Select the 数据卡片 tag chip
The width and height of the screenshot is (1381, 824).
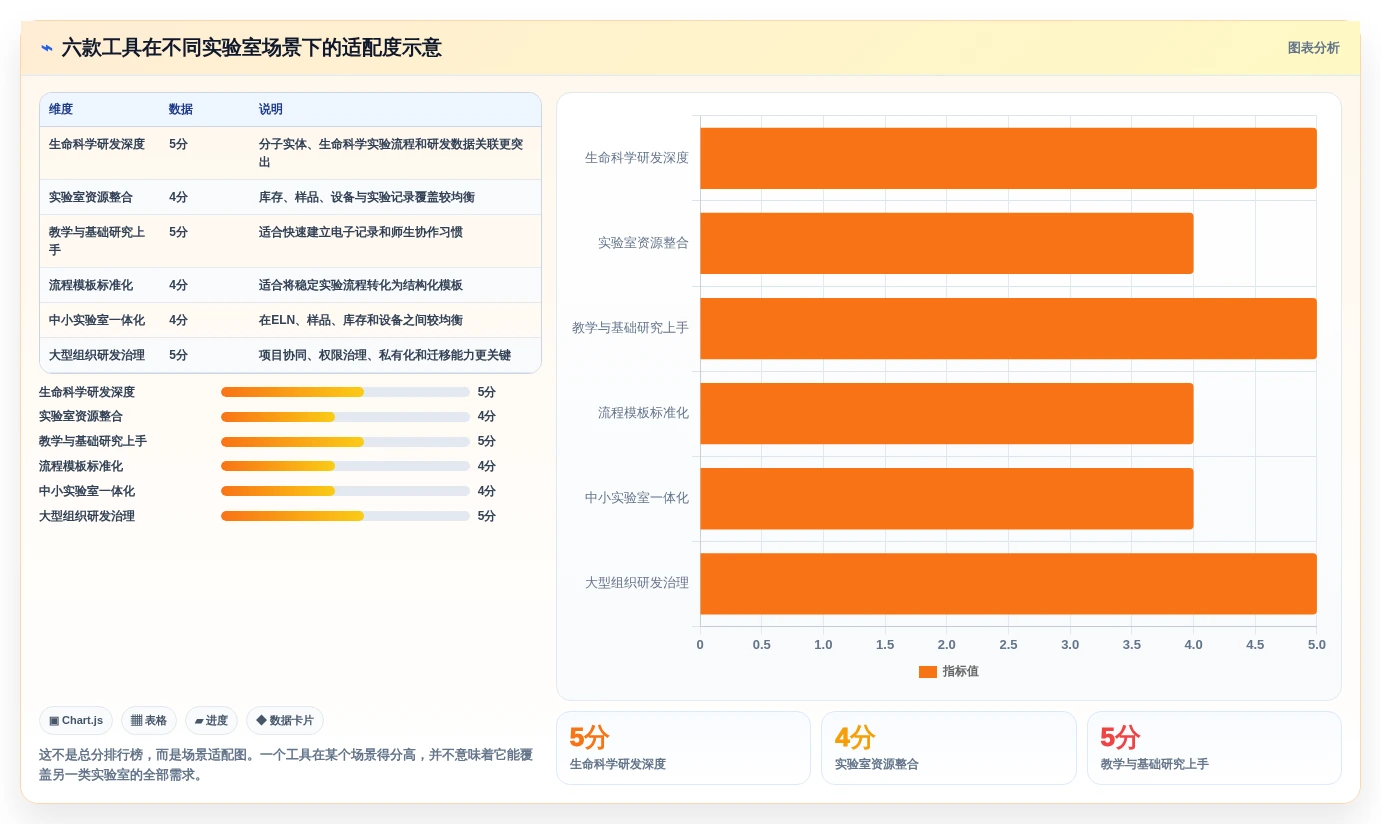pyautogui.click(x=285, y=720)
